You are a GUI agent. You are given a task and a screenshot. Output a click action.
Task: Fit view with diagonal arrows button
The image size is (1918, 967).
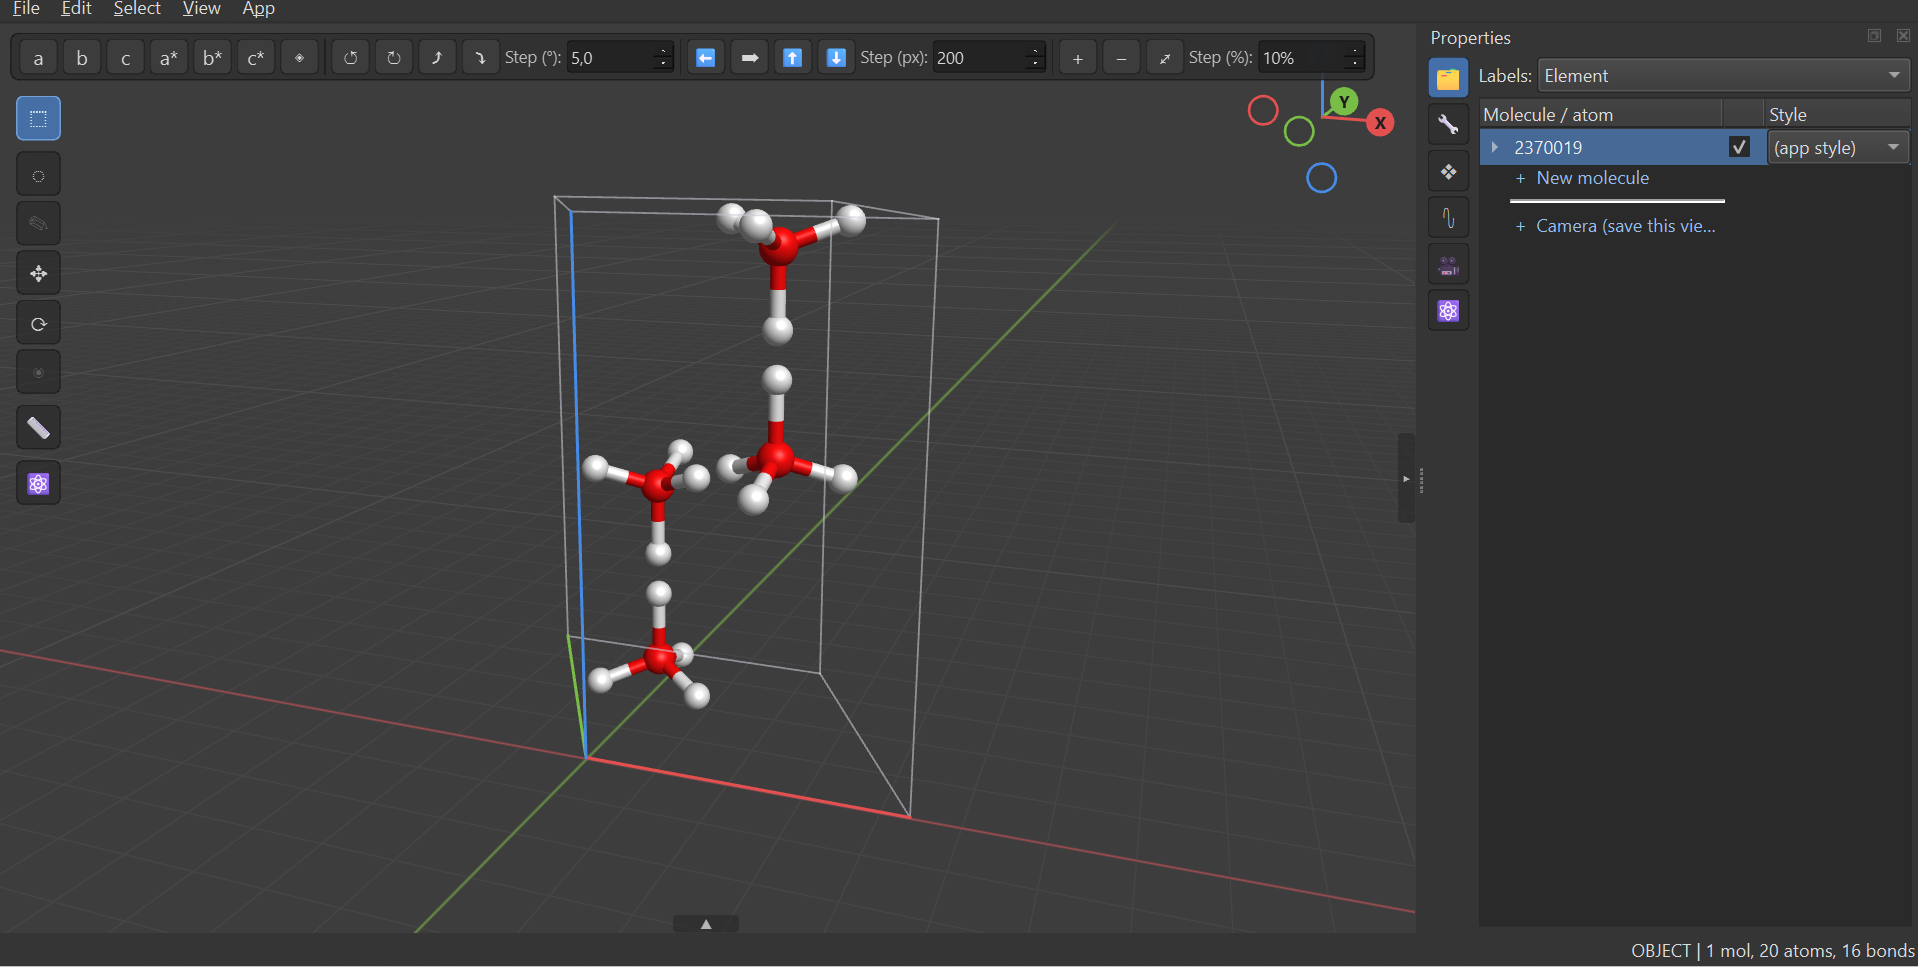click(1164, 58)
